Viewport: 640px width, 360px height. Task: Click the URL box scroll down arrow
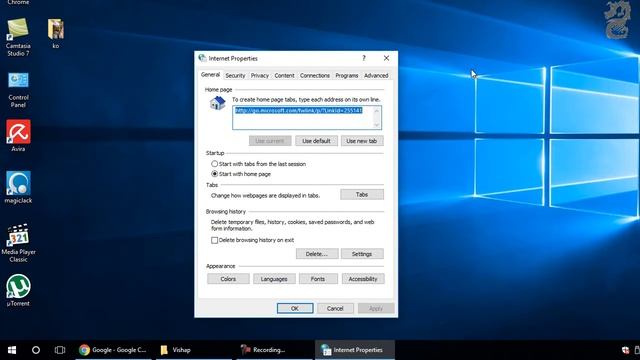(x=377, y=124)
